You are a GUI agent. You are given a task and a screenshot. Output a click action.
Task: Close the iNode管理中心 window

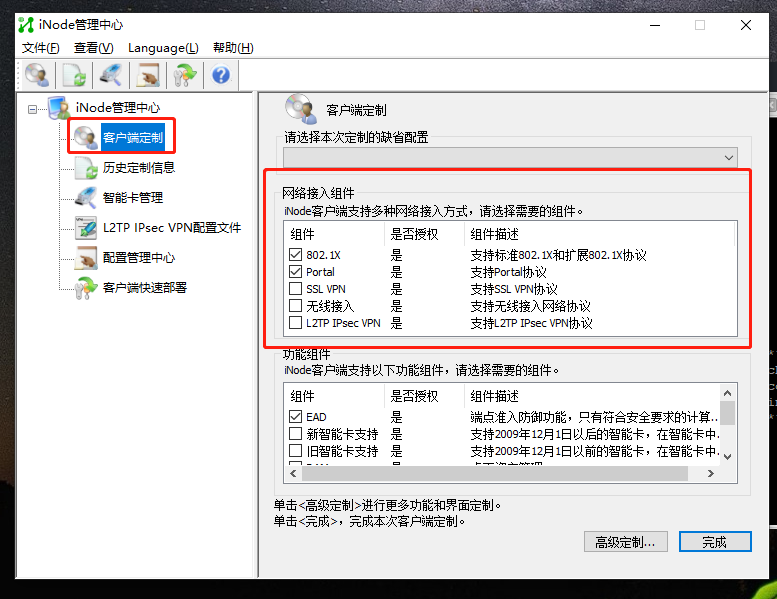click(x=746, y=25)
